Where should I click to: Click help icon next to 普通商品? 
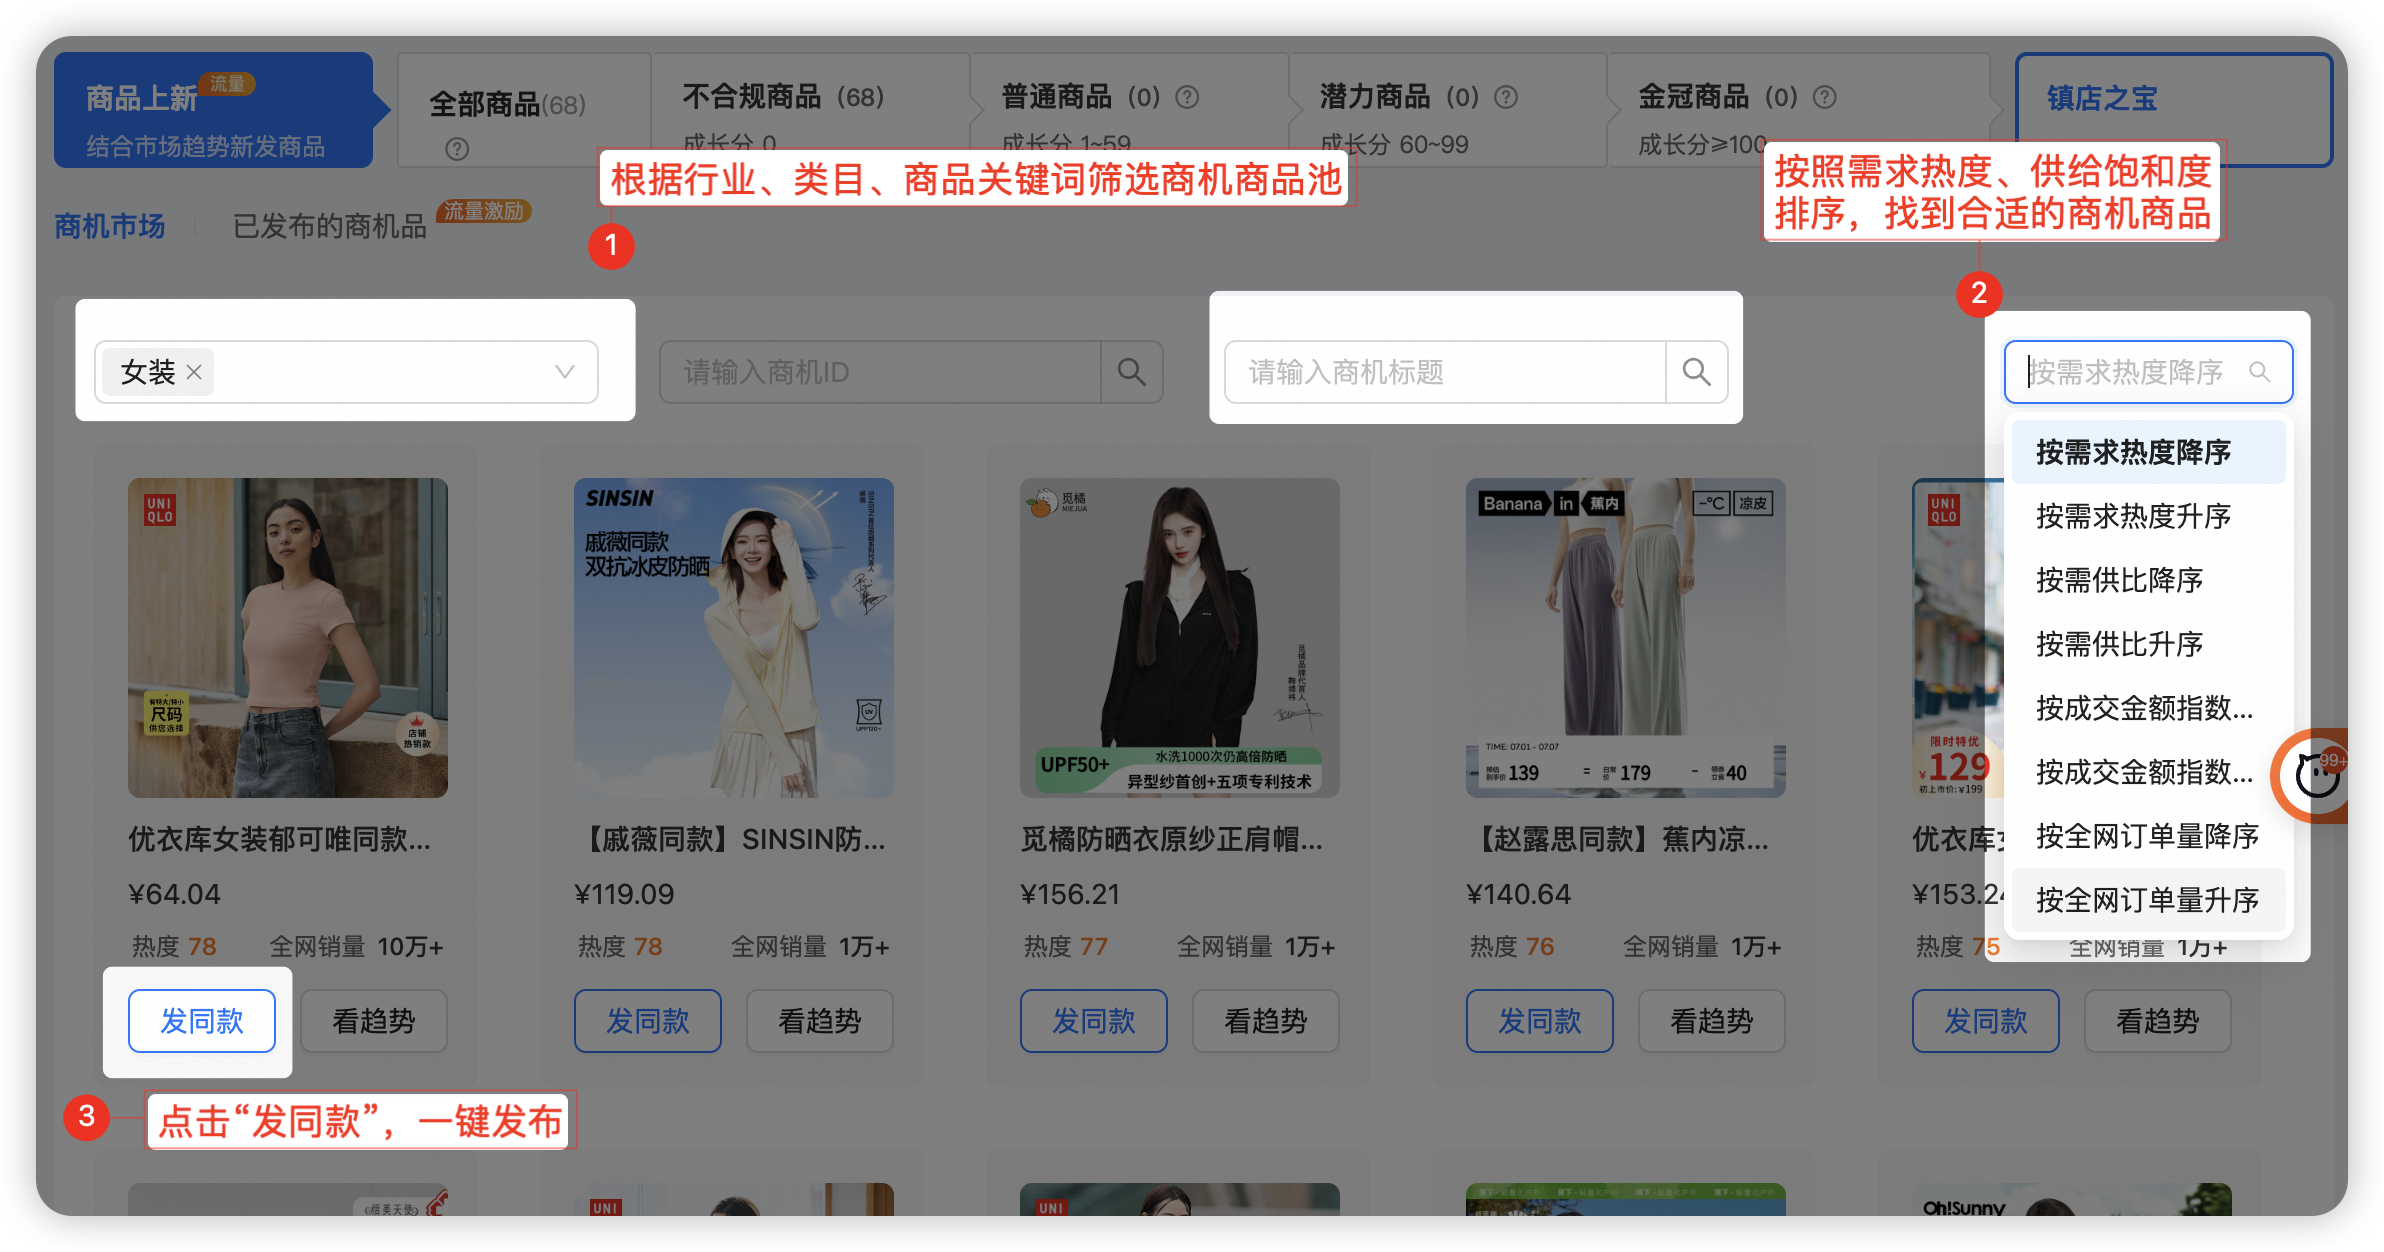pyautogui.click(x=1187, y=97)
